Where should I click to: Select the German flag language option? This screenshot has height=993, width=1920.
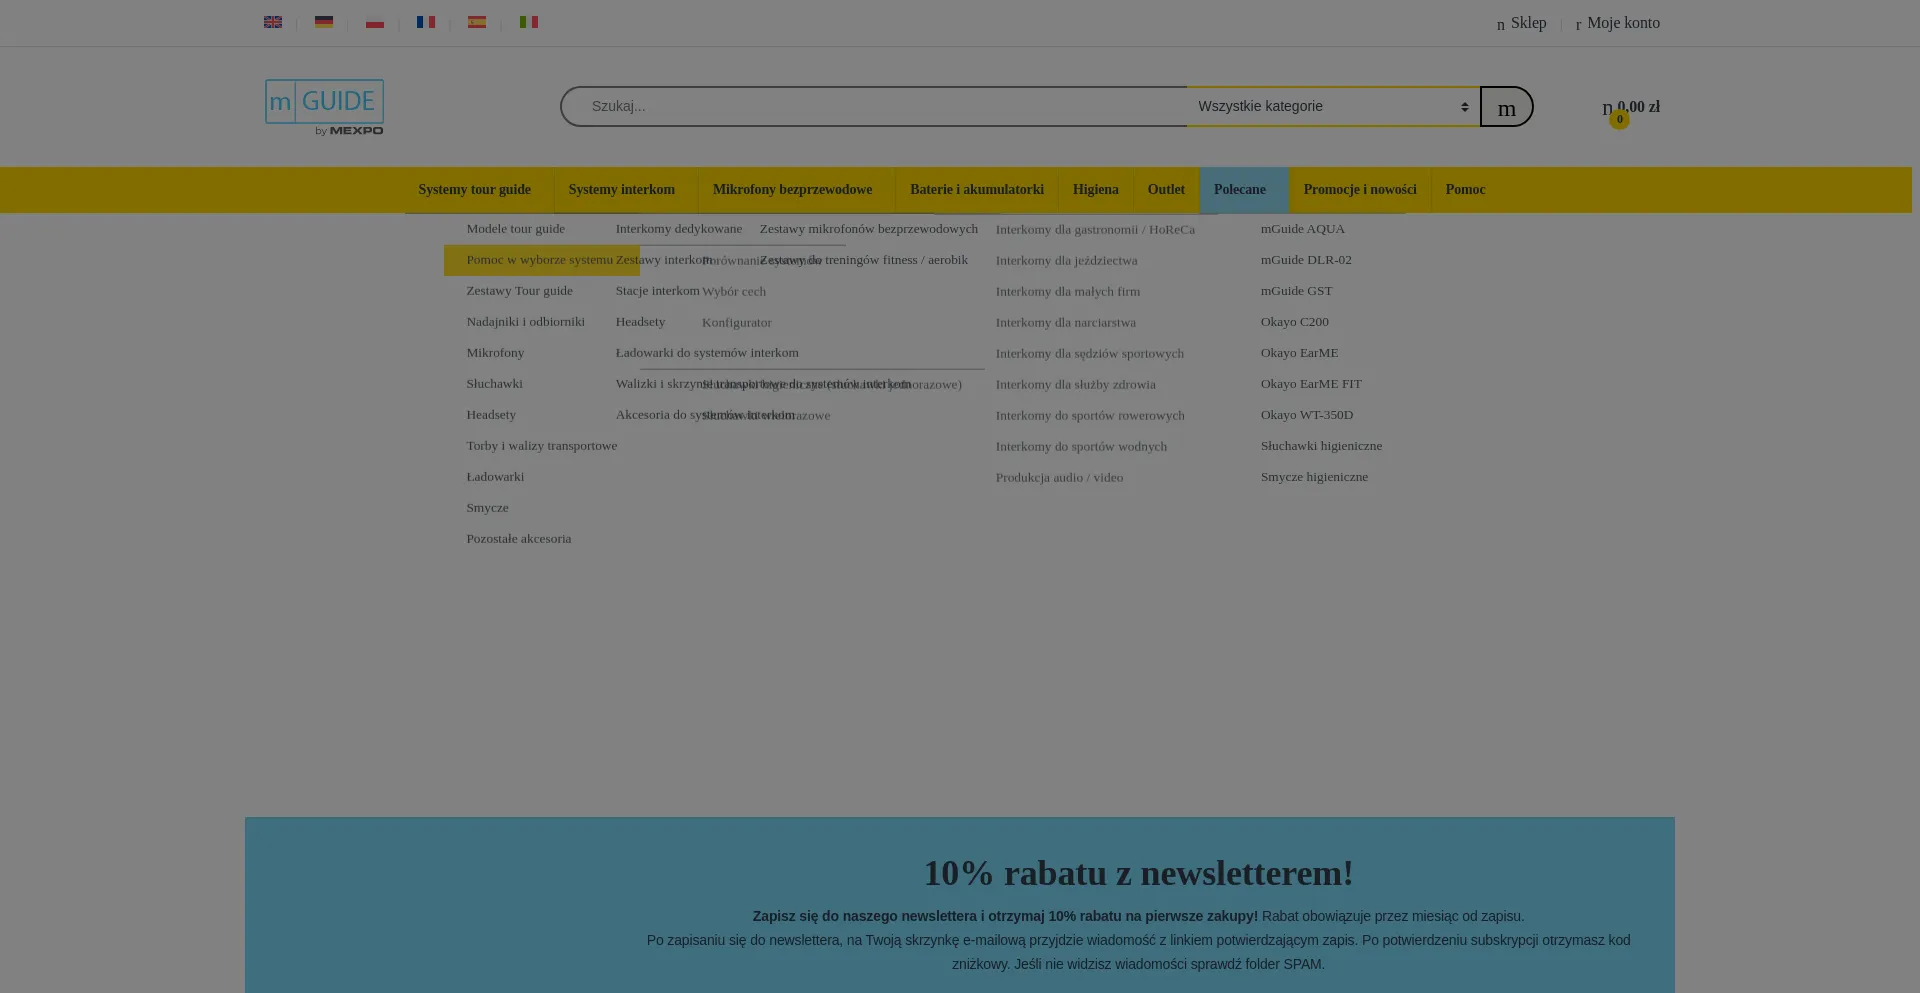(323, 22)
